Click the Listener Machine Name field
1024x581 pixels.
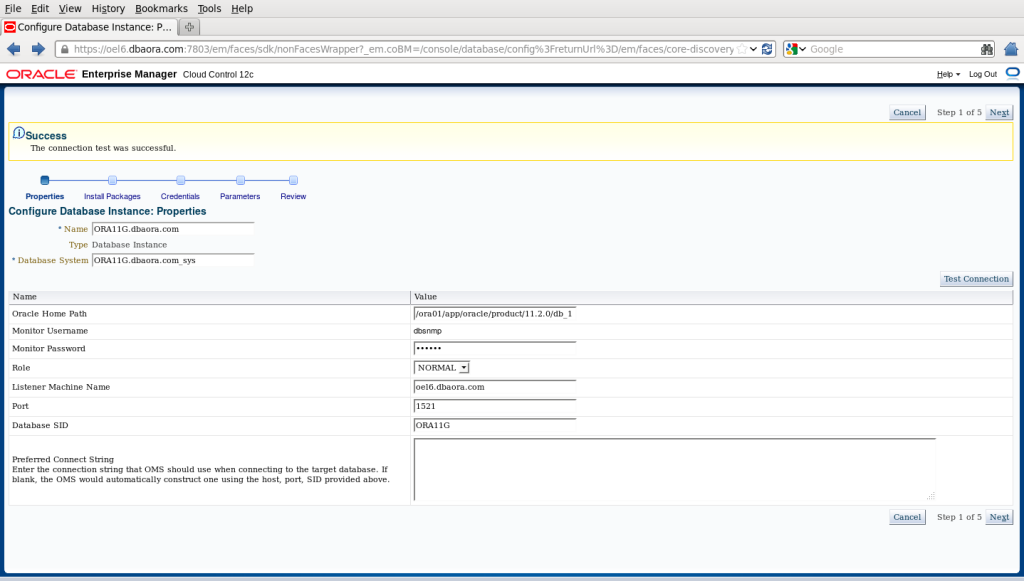pos(495,387)
